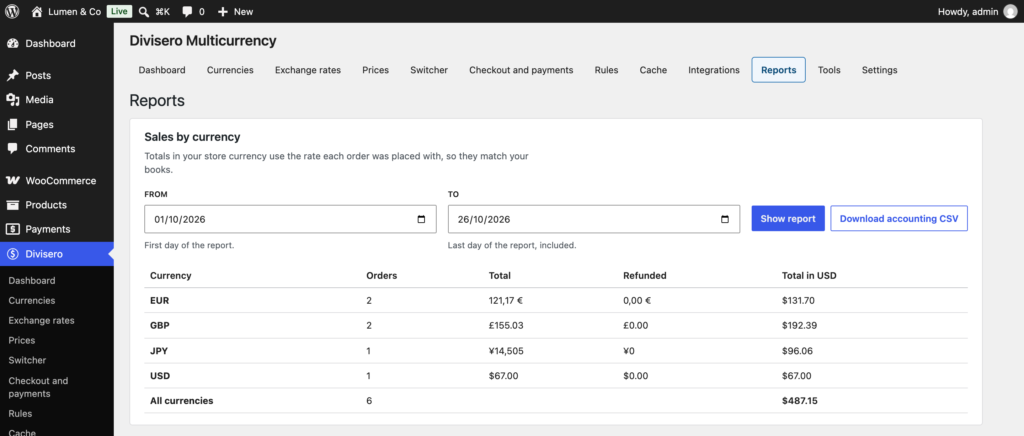Screen dimensions: 1024x436
Task: Click the From date input field
Action: pyautogui.click(x=290, y=219)
